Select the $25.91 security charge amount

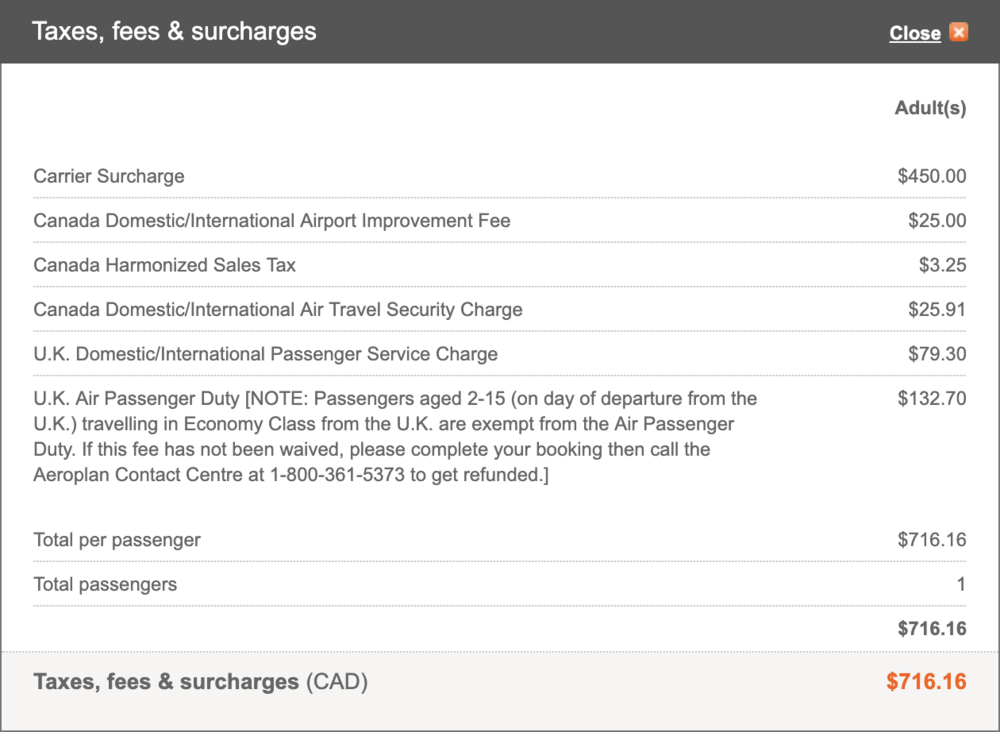point(937,309)
